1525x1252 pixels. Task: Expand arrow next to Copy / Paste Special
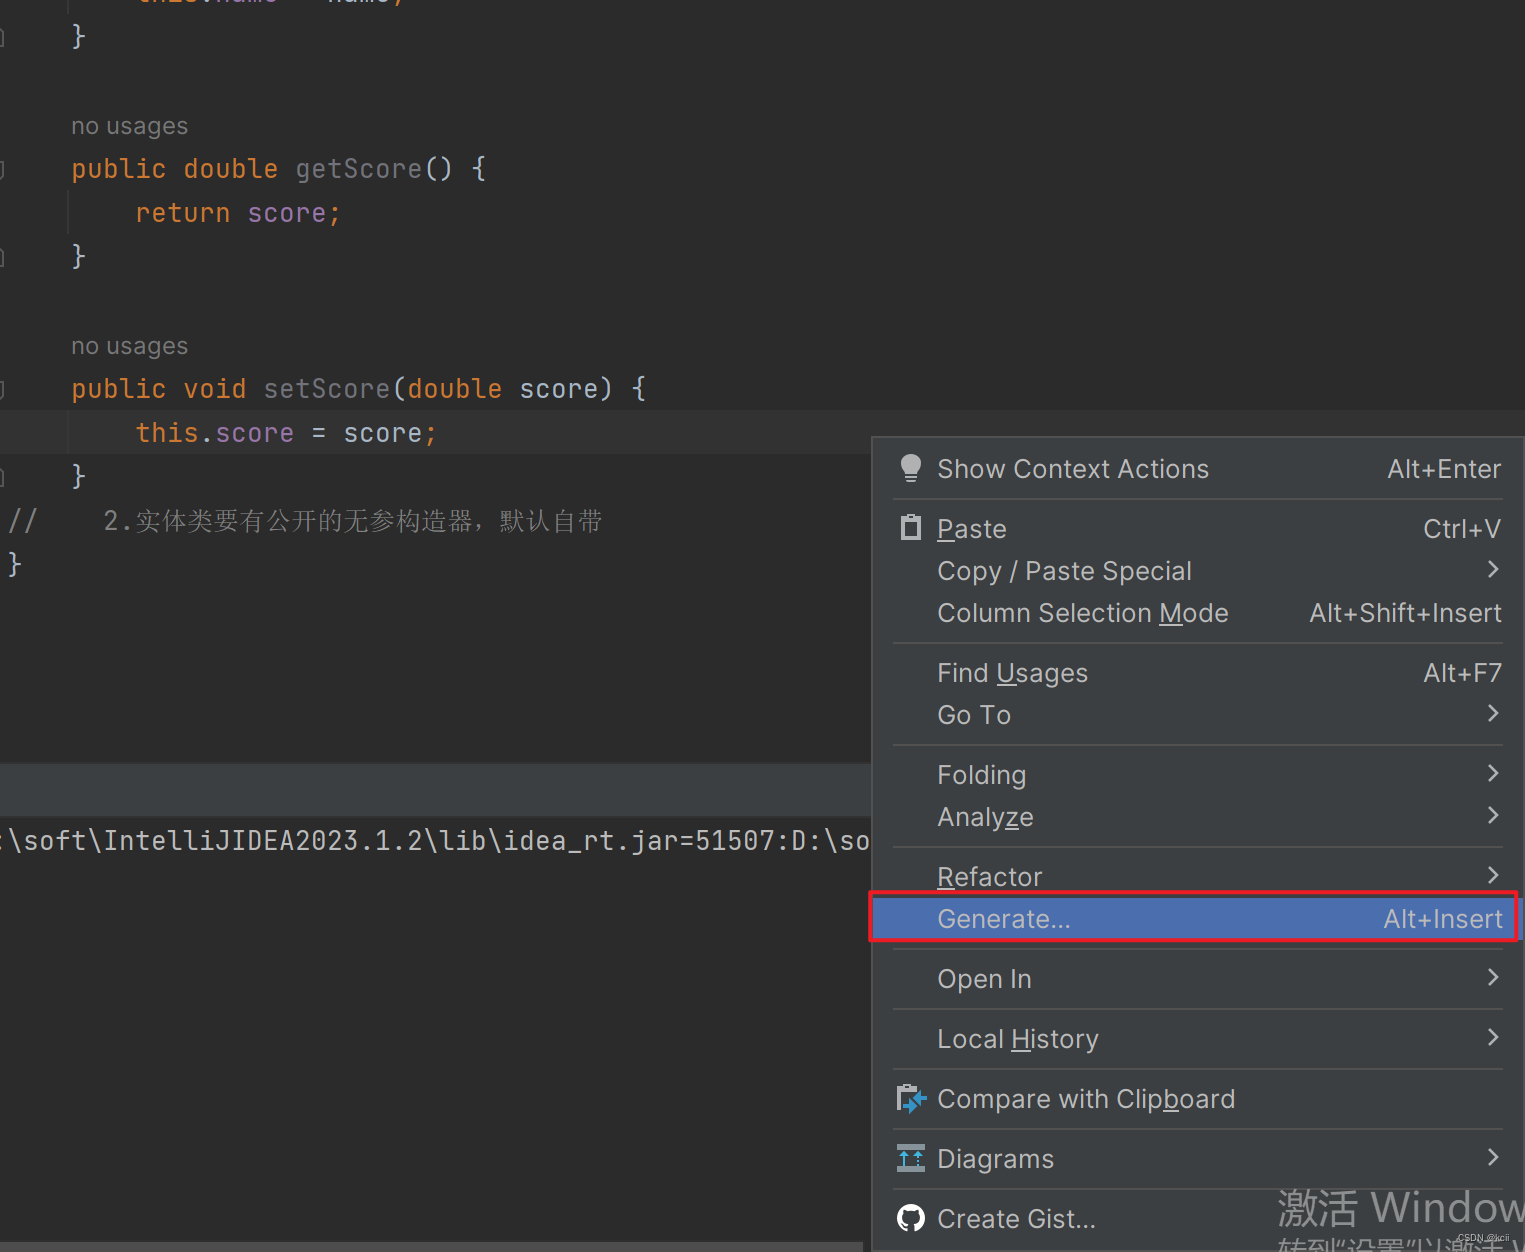(x=1493, y=569)
